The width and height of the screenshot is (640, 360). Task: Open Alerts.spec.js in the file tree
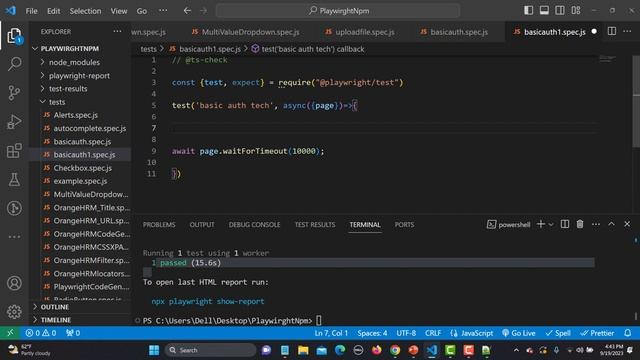[76, 115]
